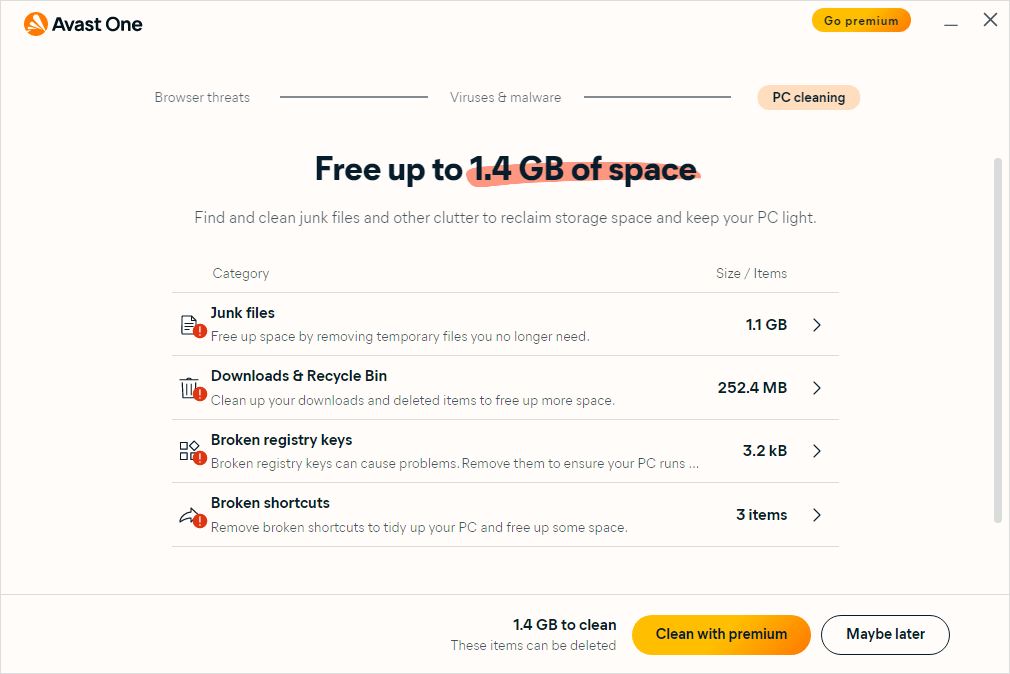The width and height of the screenshot is (1010, 674).
Task: Click the Broken shortcuts arrow icon
Action: point(189,515)
